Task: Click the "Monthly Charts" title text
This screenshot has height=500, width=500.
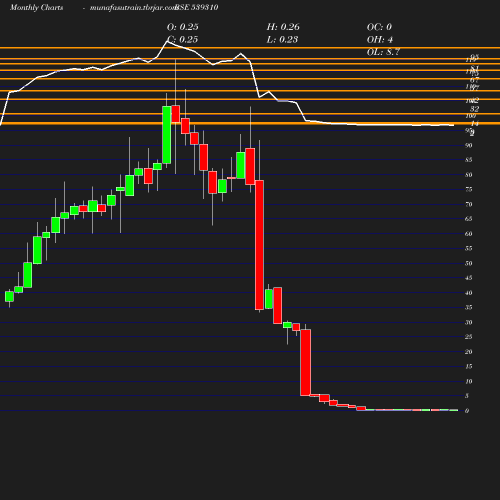Action: click(x=36, y=7)
